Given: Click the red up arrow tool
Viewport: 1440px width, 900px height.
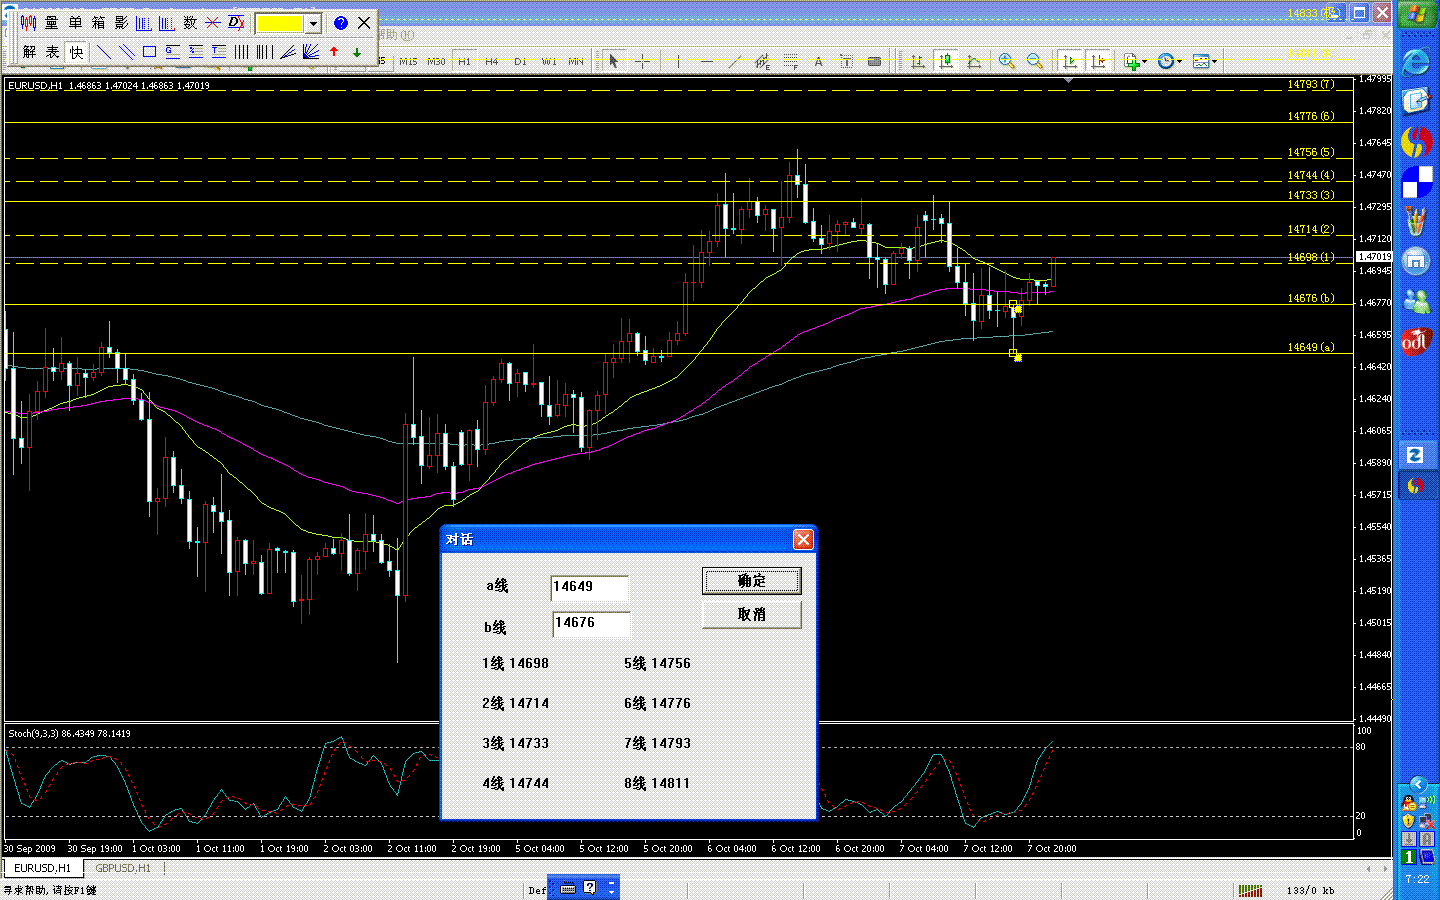Looking at the screenshot, I should coord(334,52).
